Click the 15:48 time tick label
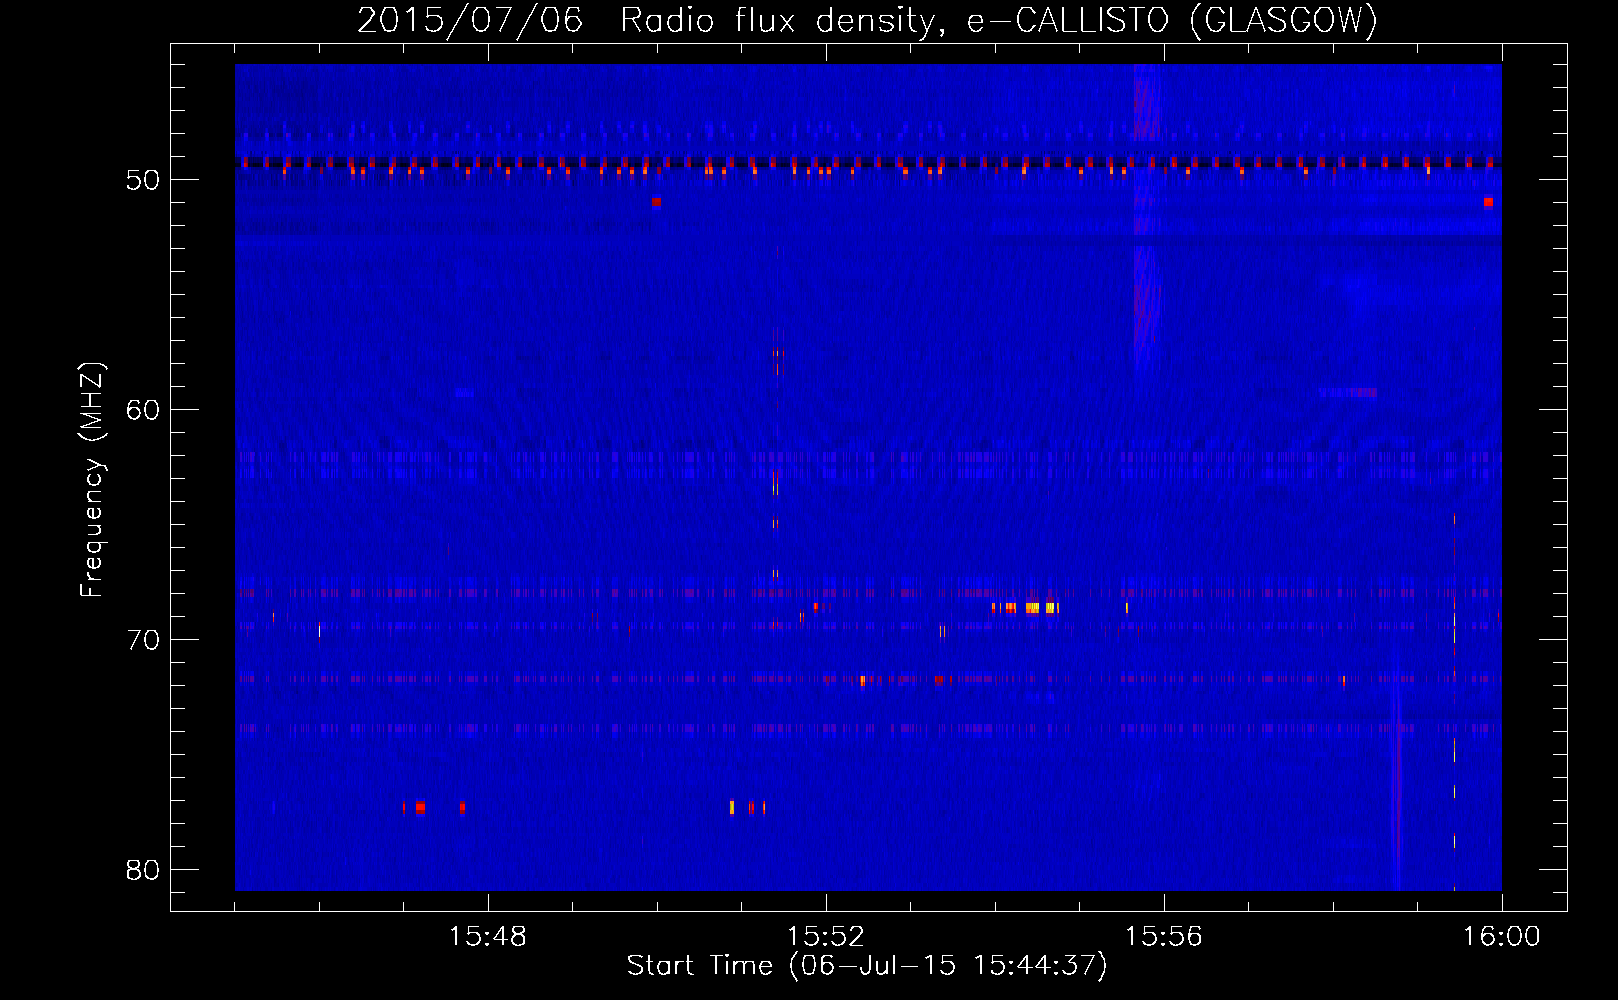1618x1000 pixels. coord(488,937)
